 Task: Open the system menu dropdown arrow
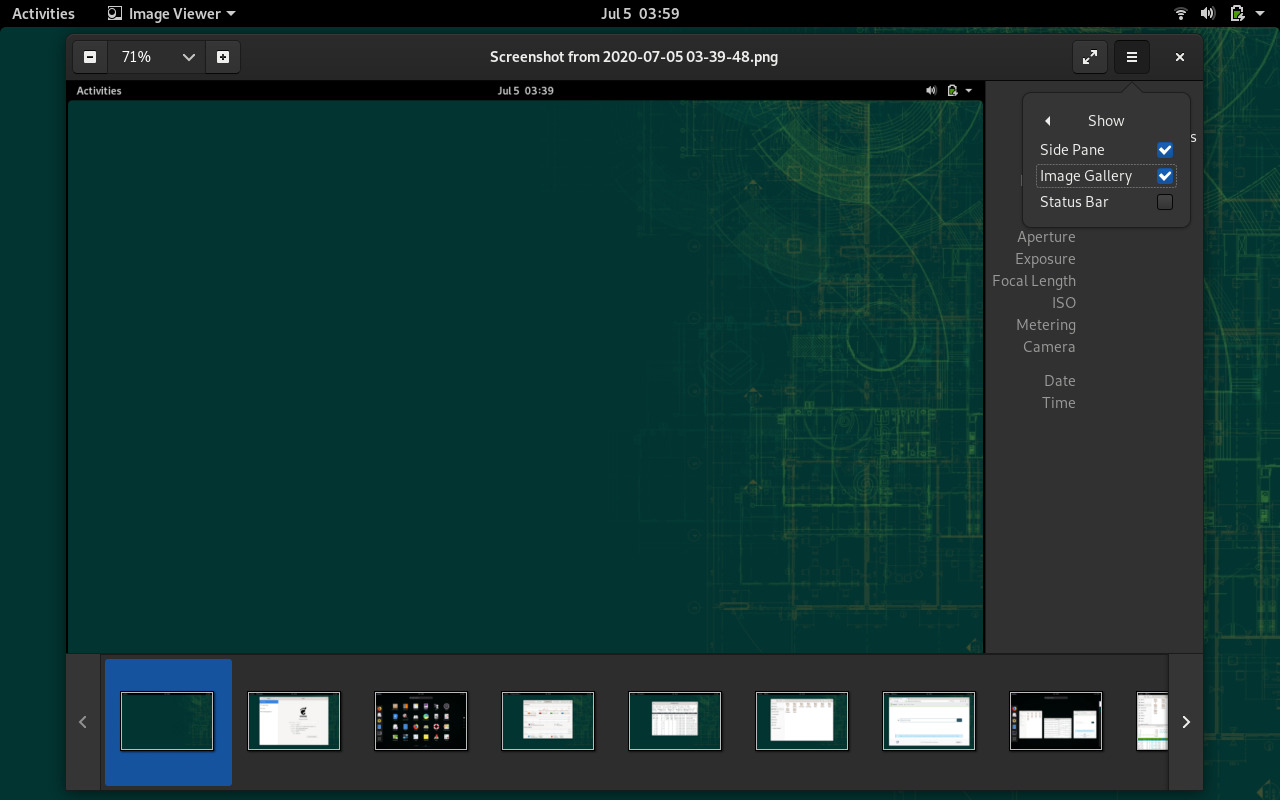(x=1260, y=14)
